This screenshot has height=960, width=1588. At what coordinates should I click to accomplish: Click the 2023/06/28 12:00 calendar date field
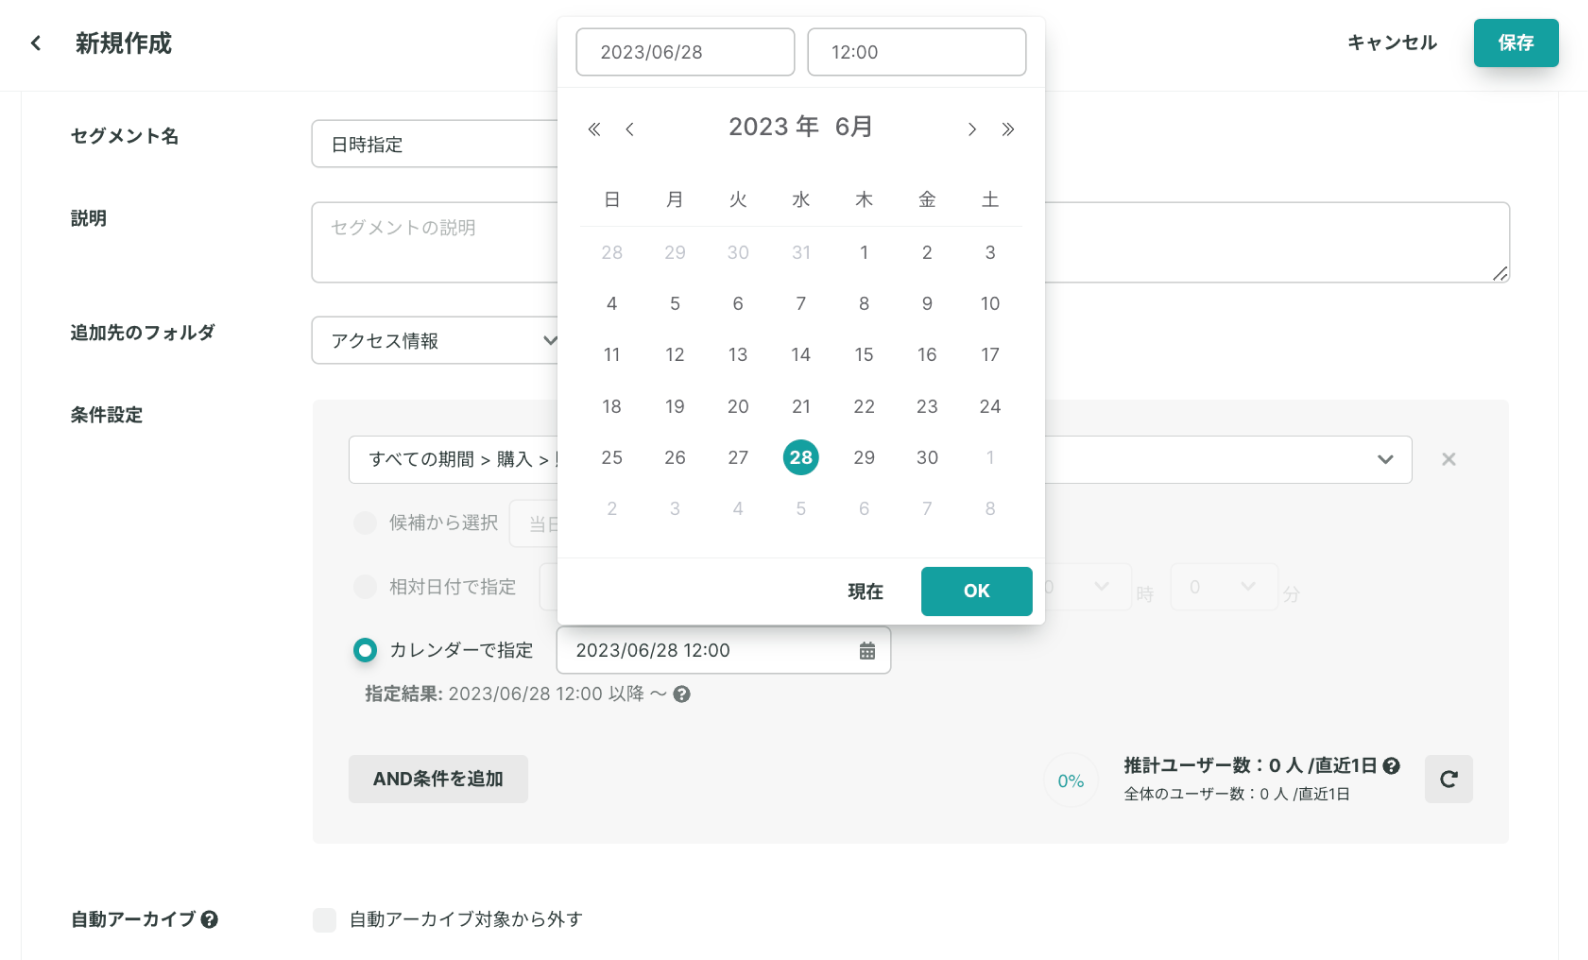coord(723,651)
